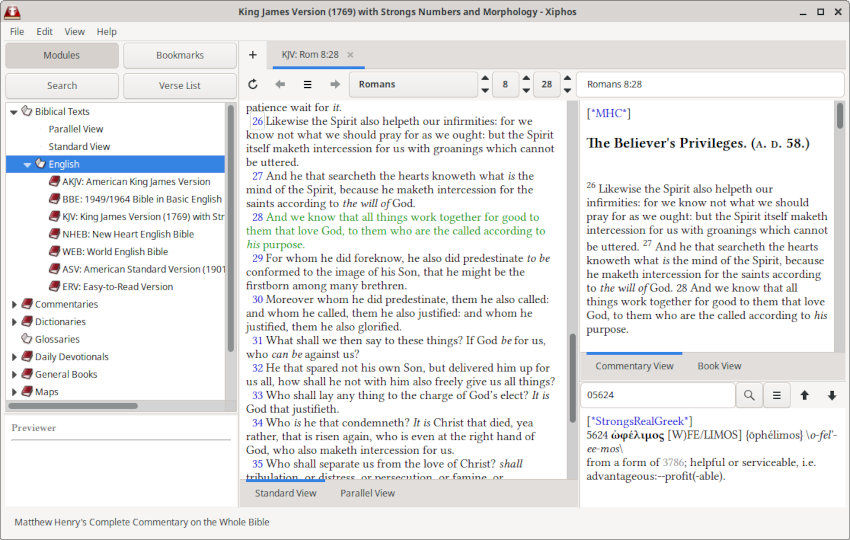This screenshot has height=540, width=850.
Task: Select WEB: World English Bible module
Action: [x=115, y=252]
